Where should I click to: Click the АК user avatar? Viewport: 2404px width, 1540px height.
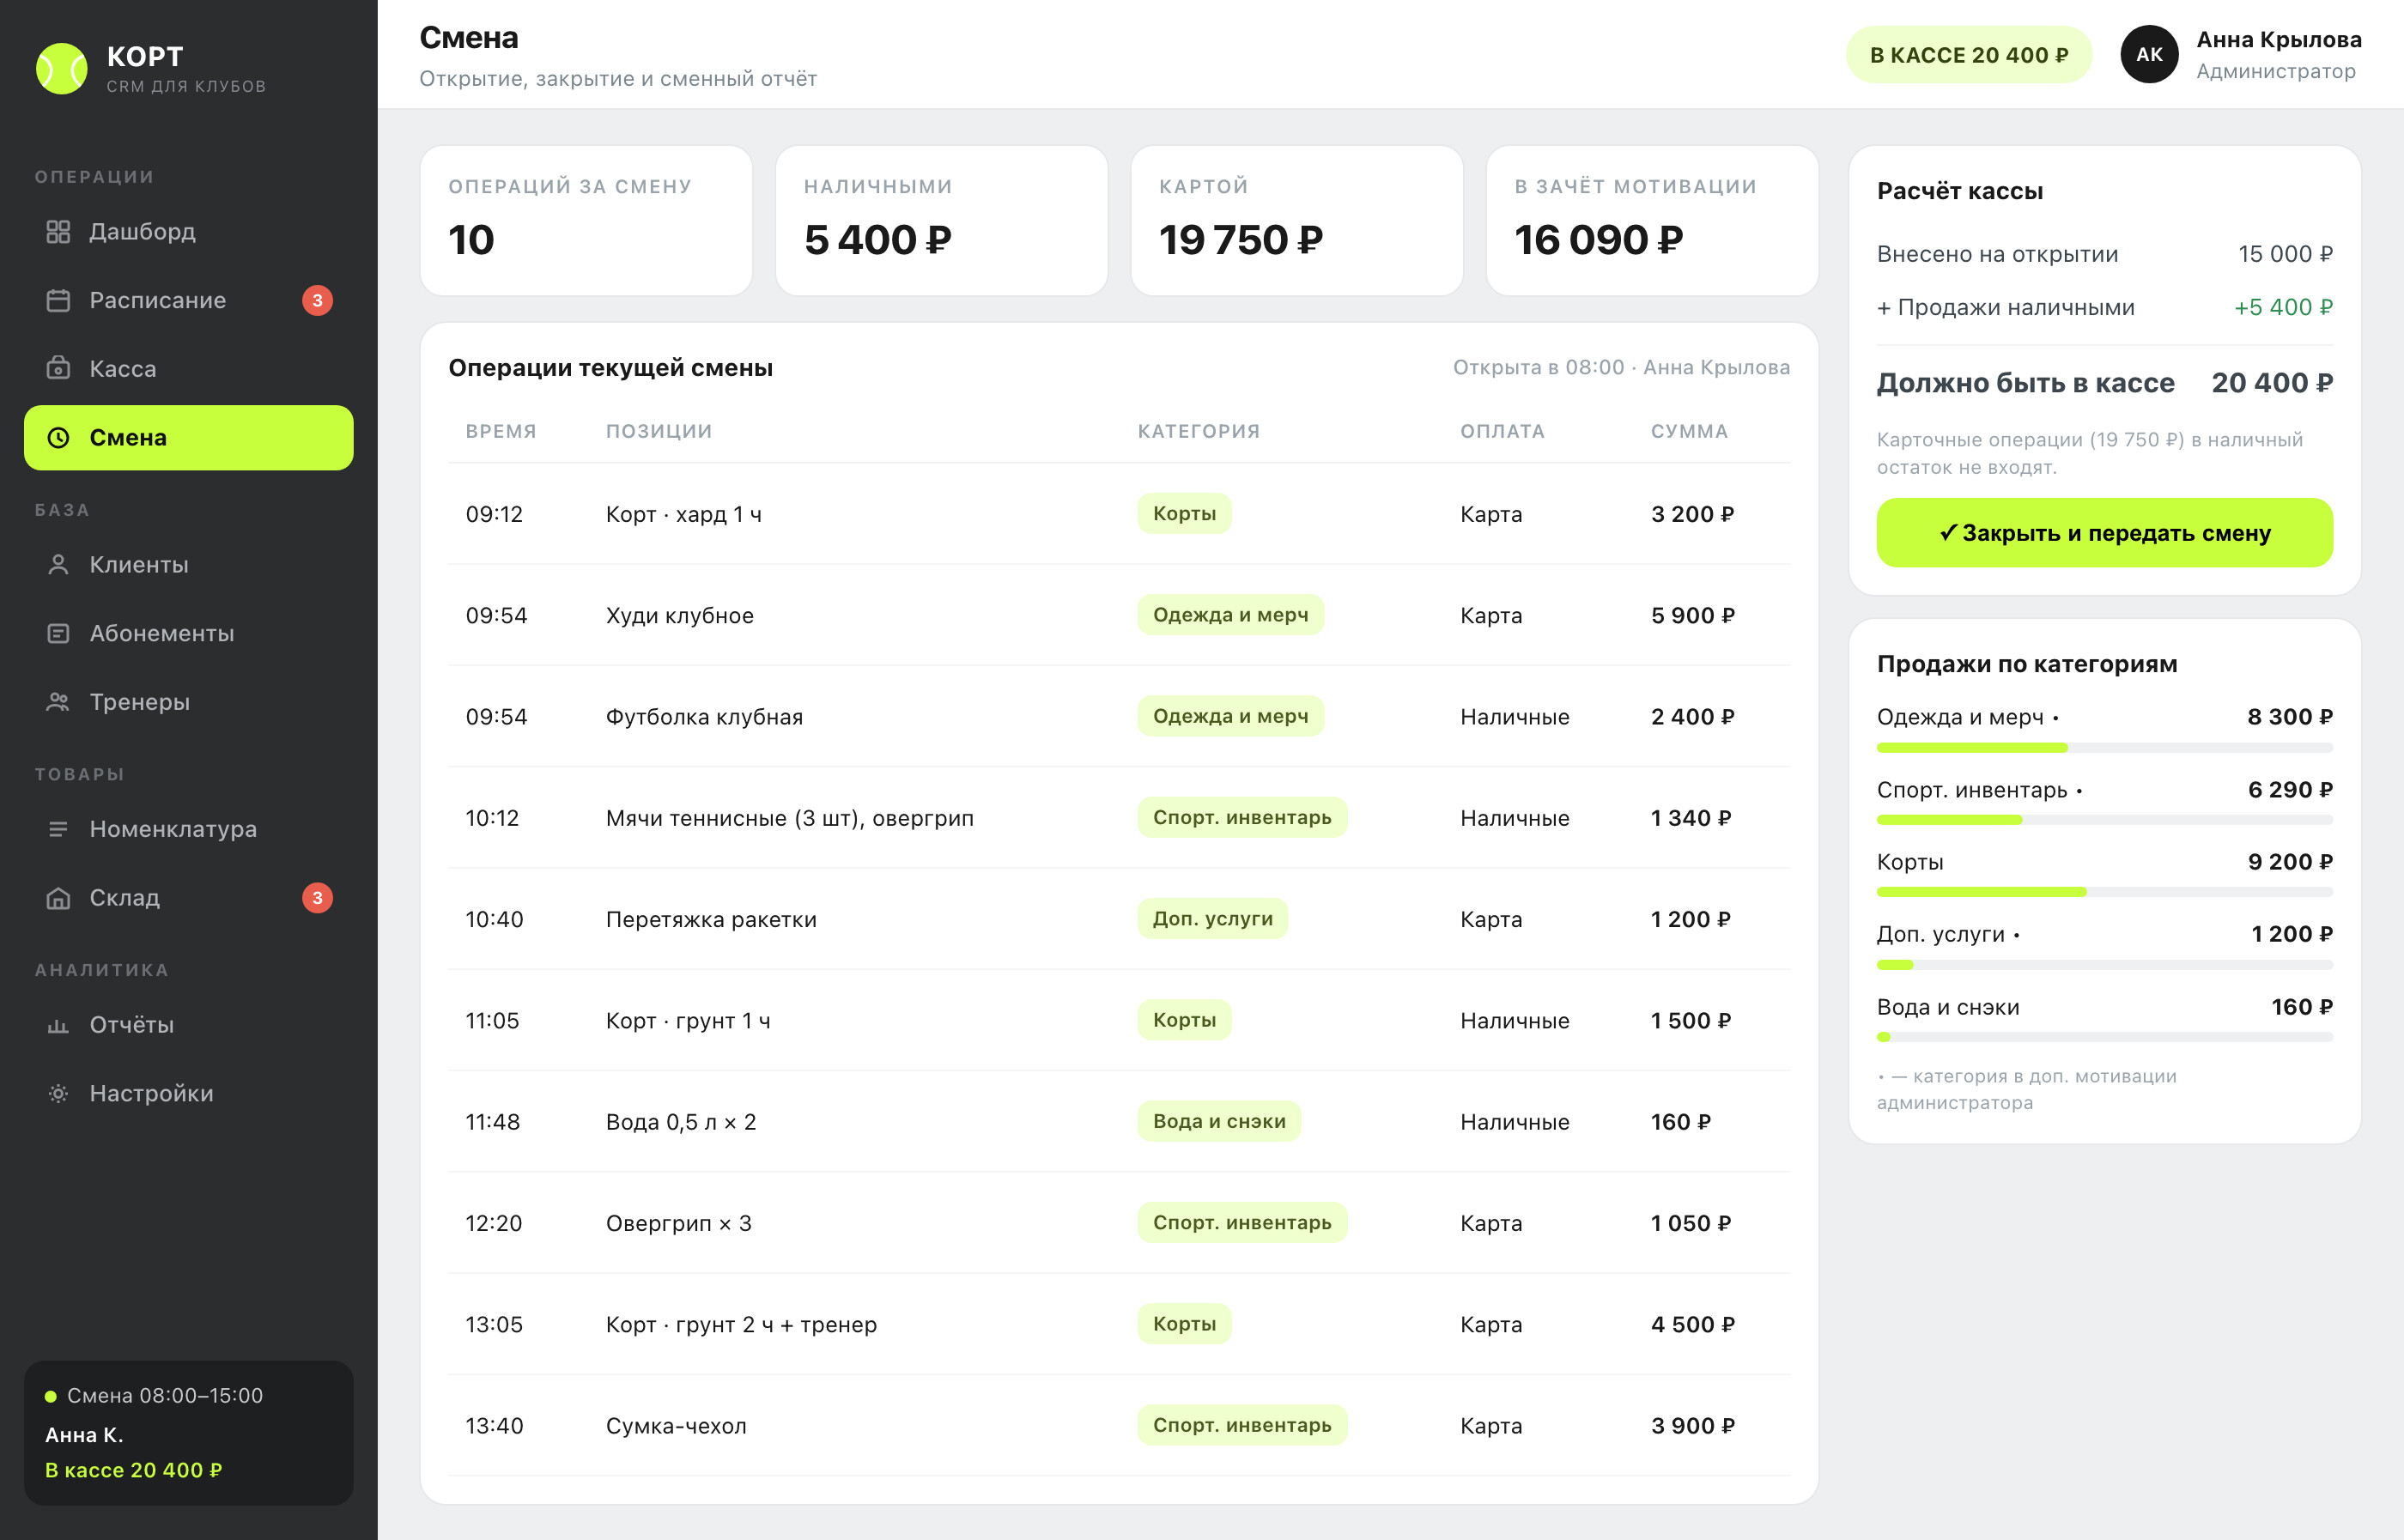tap(2149, 55)
